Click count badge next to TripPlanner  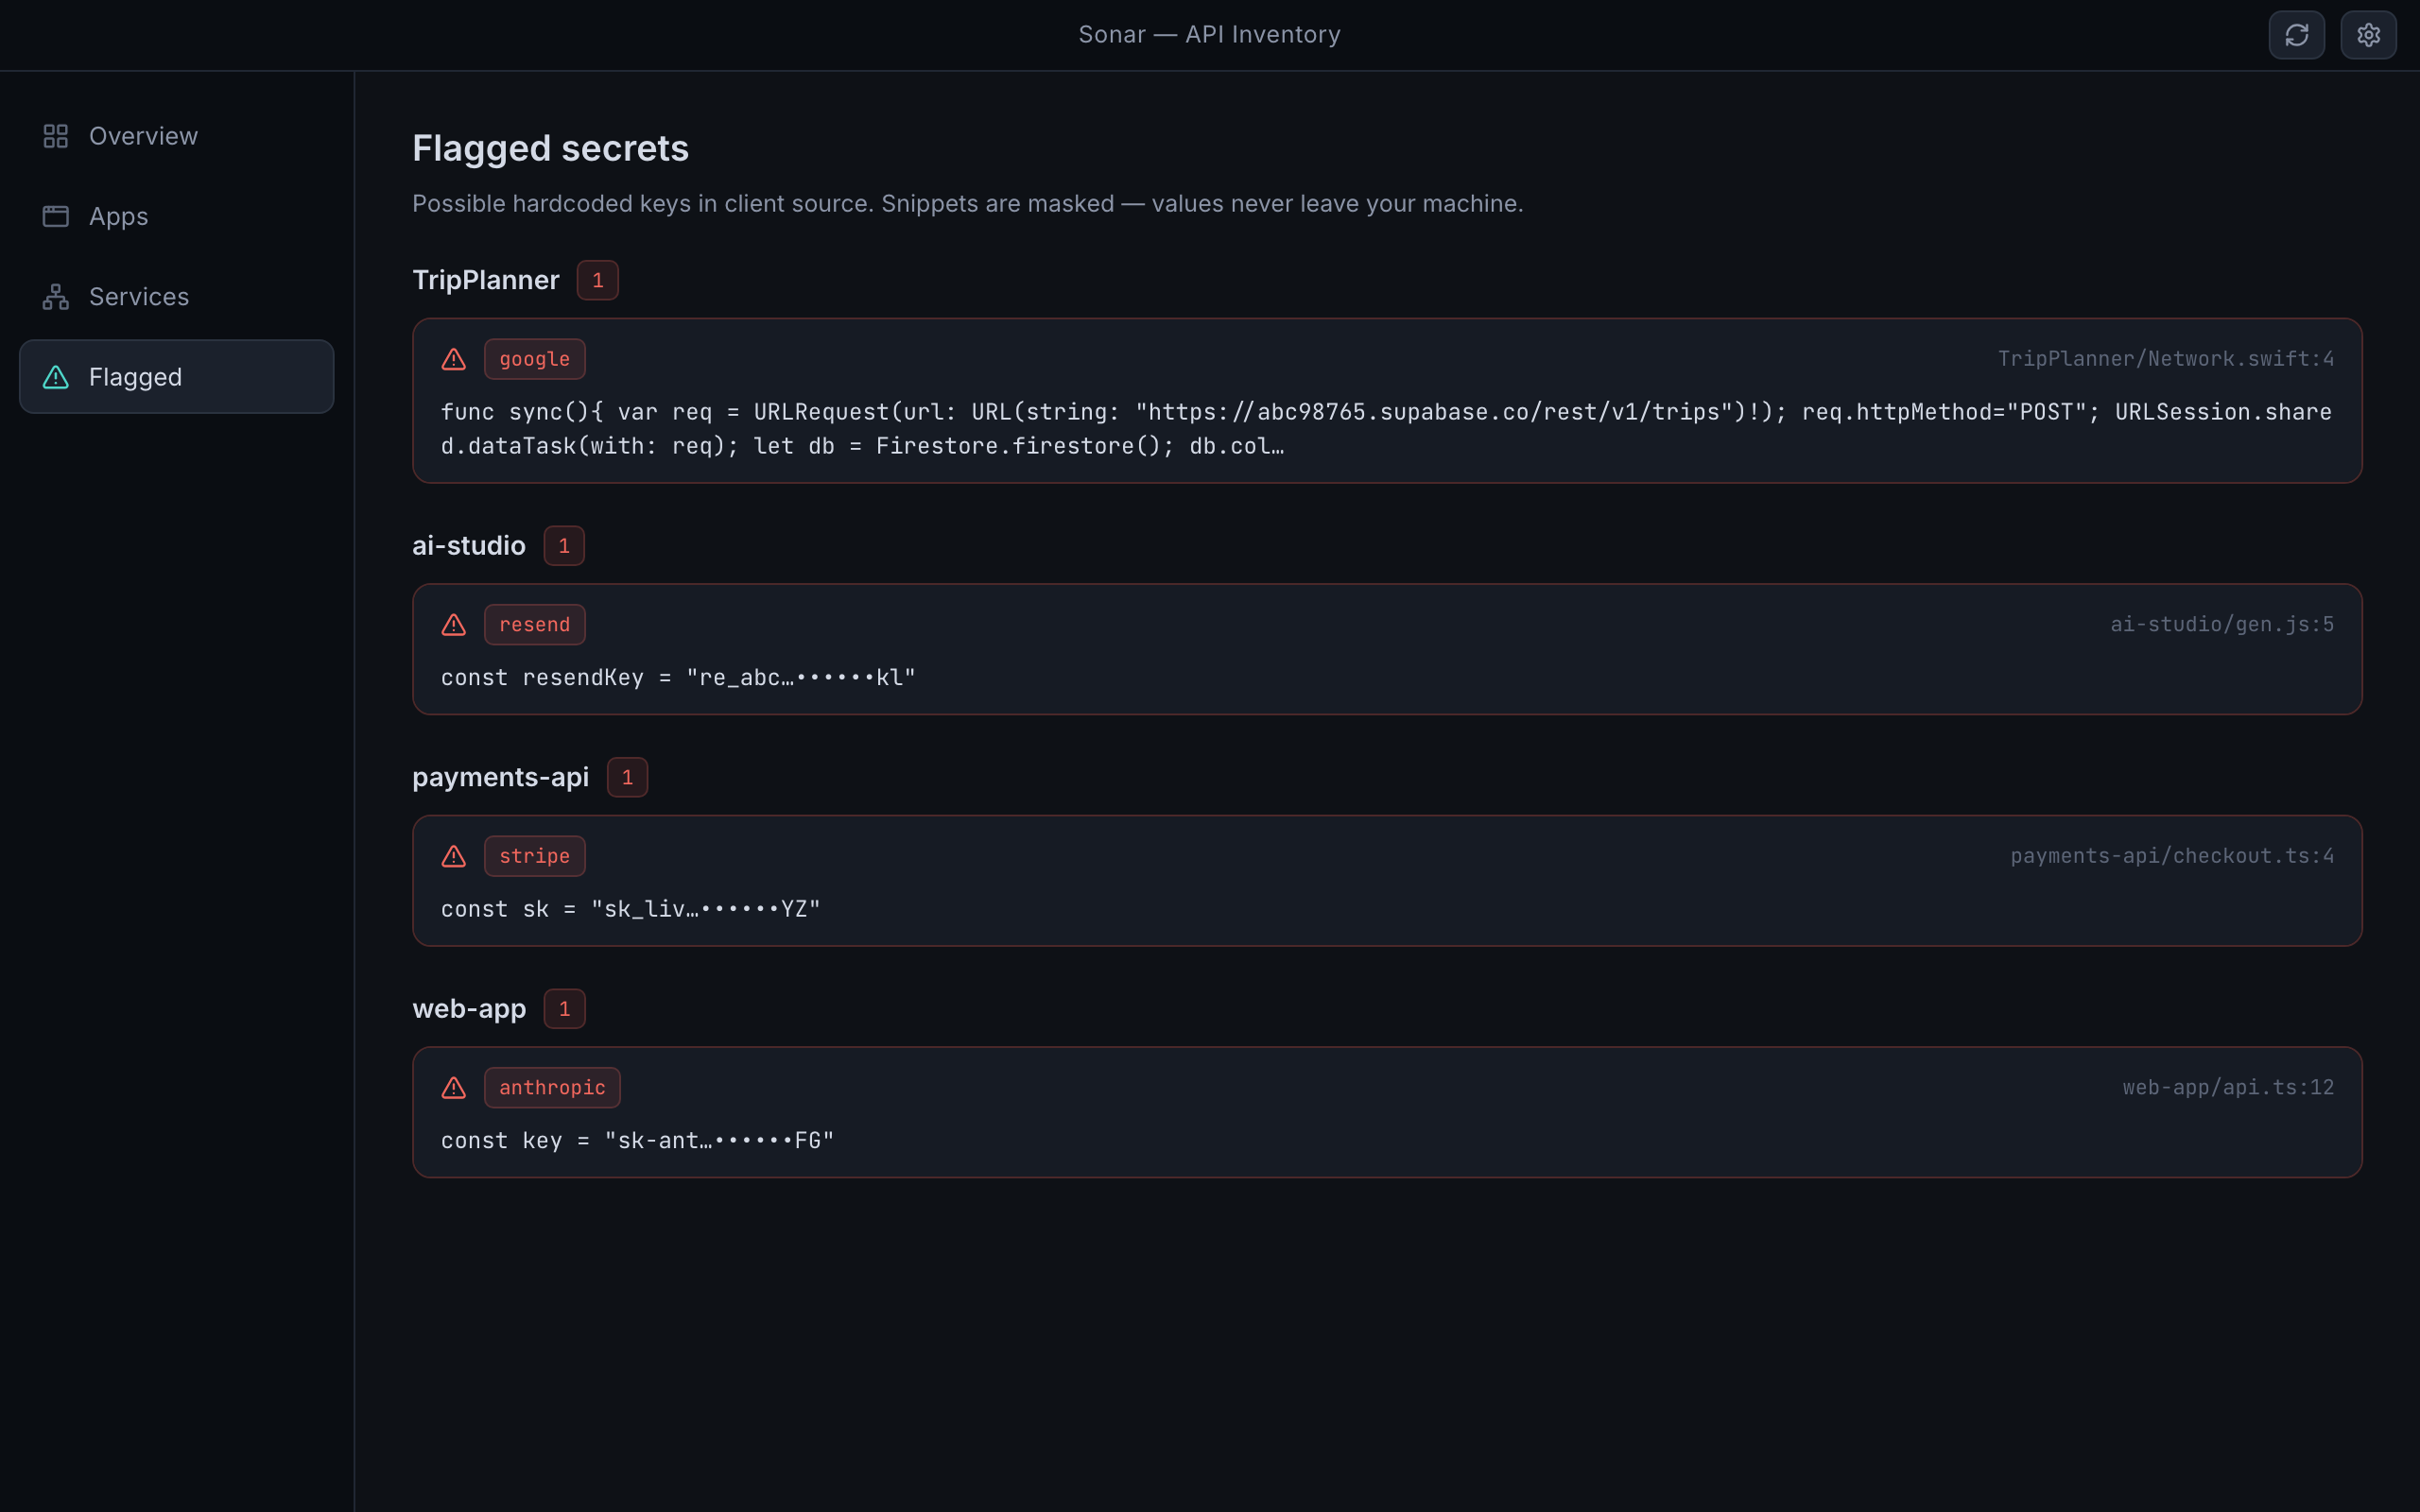(x=598, y=280)
